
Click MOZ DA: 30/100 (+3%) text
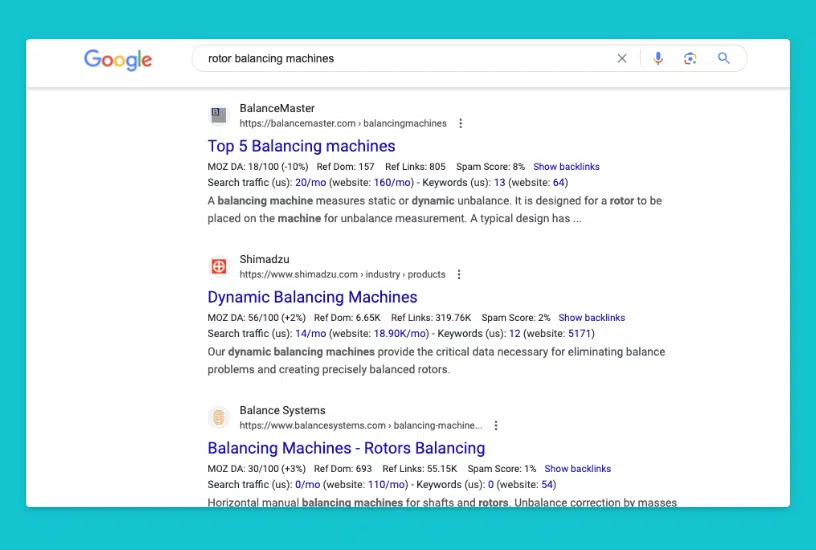pos(257,468)
